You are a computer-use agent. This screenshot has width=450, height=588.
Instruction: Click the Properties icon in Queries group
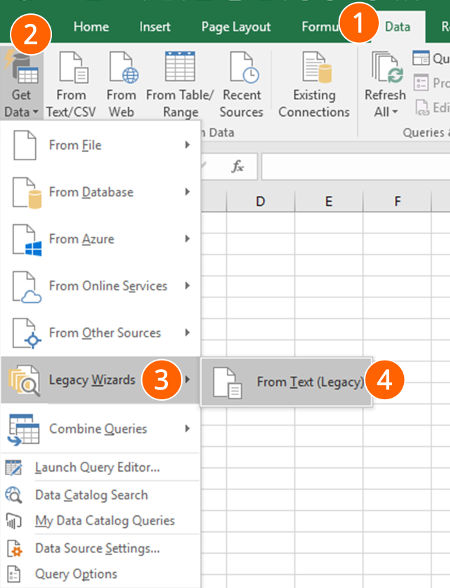421,82
